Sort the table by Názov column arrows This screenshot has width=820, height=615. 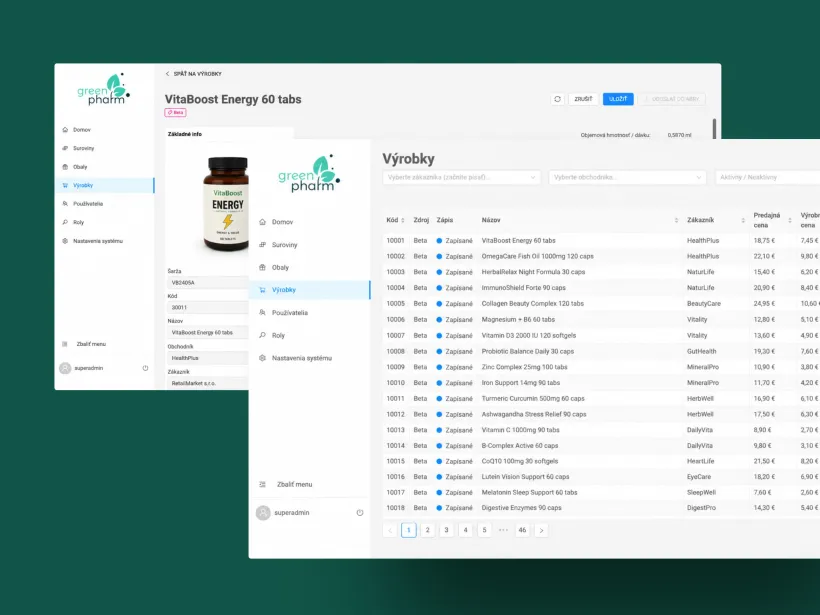click(676, 220)
